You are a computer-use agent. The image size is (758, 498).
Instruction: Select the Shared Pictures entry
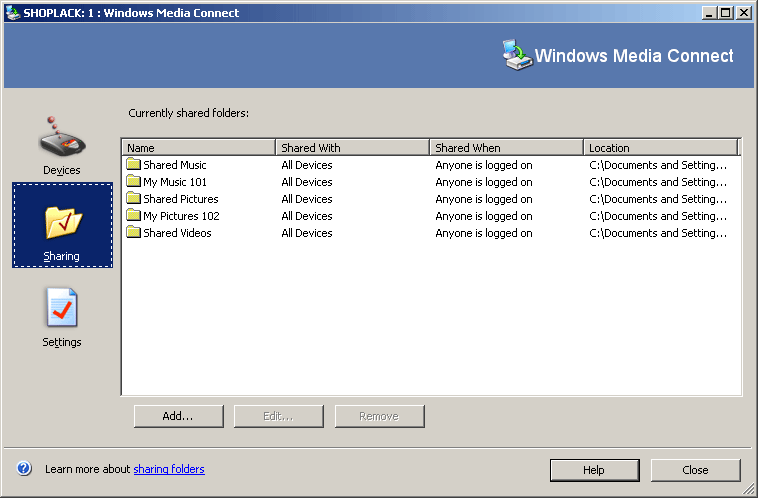pyautogui.click(x=181, y=199)
